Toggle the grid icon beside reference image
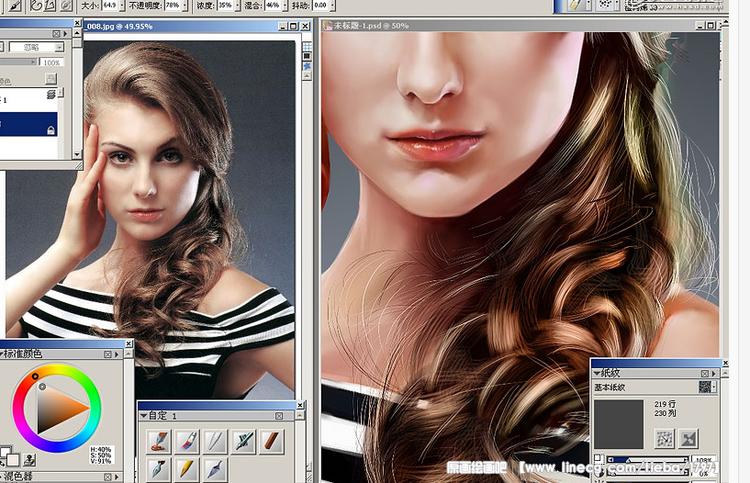Image resolution: width=750 pixels, height=483 pixels. click(x=307, y=46)
